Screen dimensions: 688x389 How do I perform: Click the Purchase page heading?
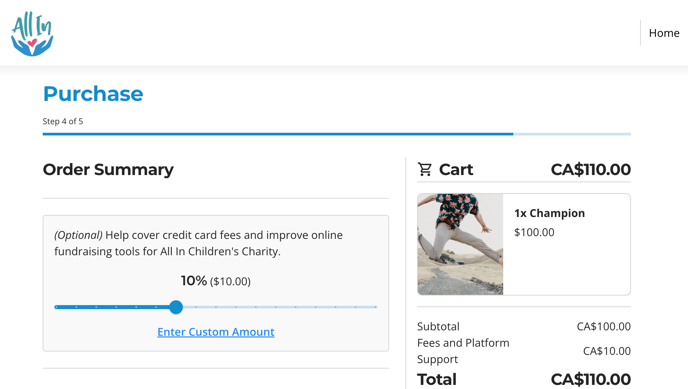point(93,94)
